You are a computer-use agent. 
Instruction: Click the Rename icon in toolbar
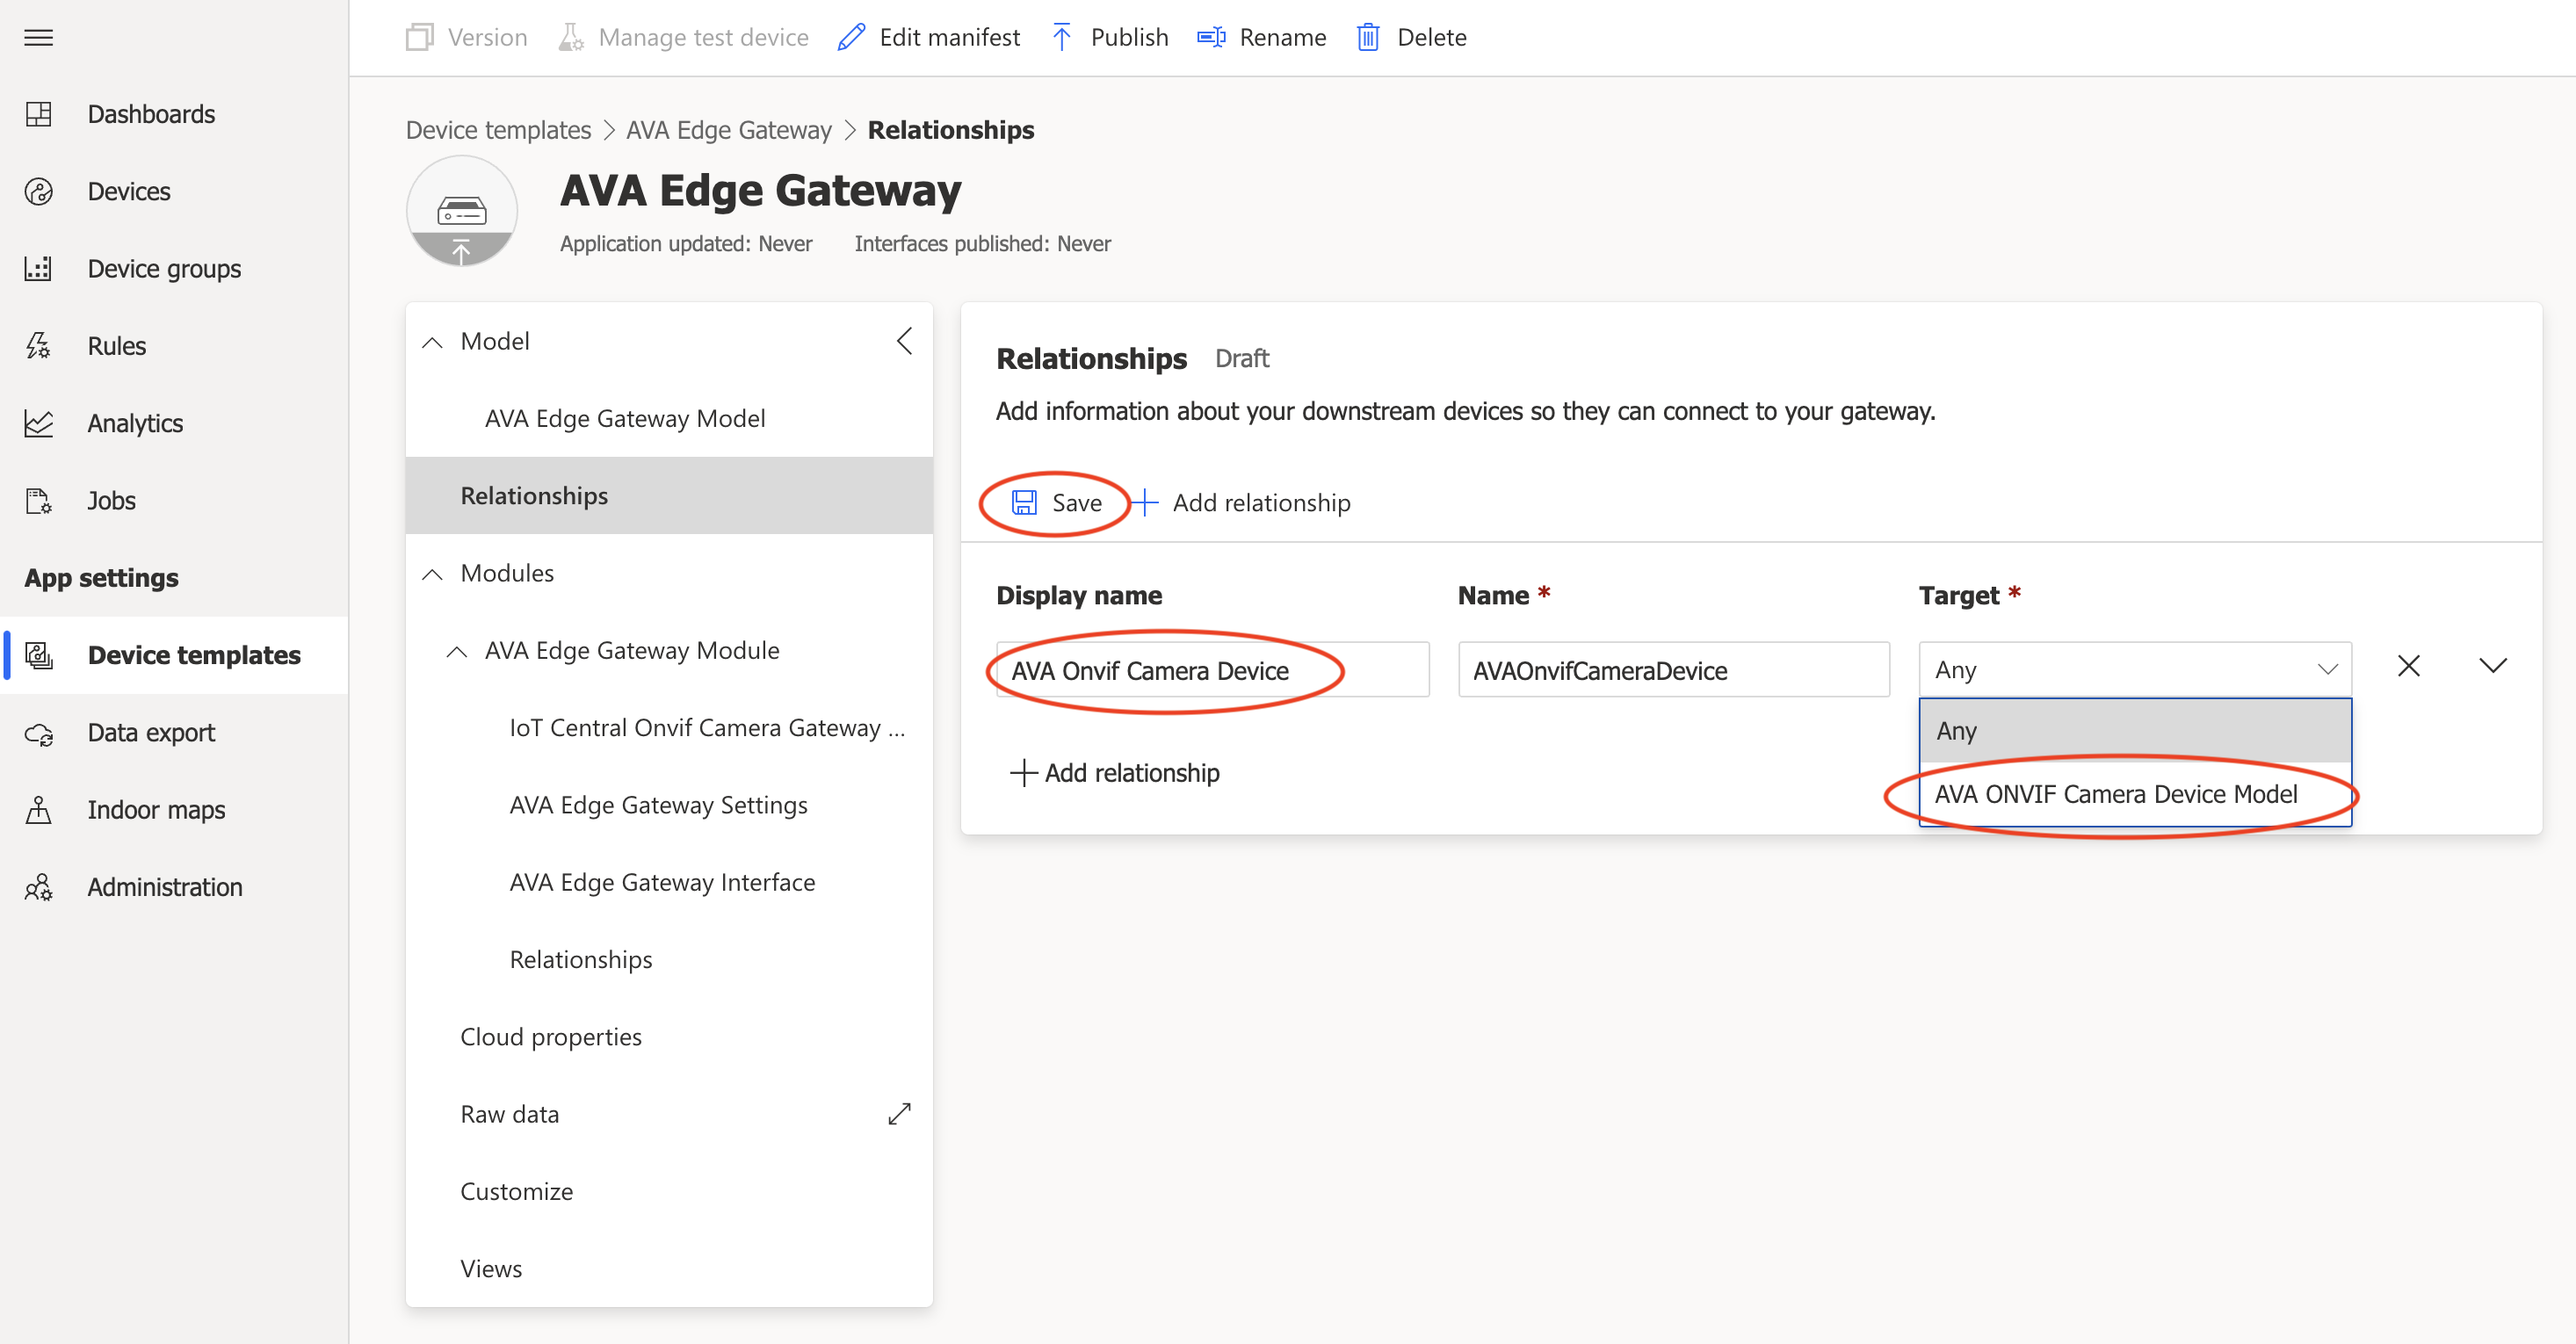1211,38
